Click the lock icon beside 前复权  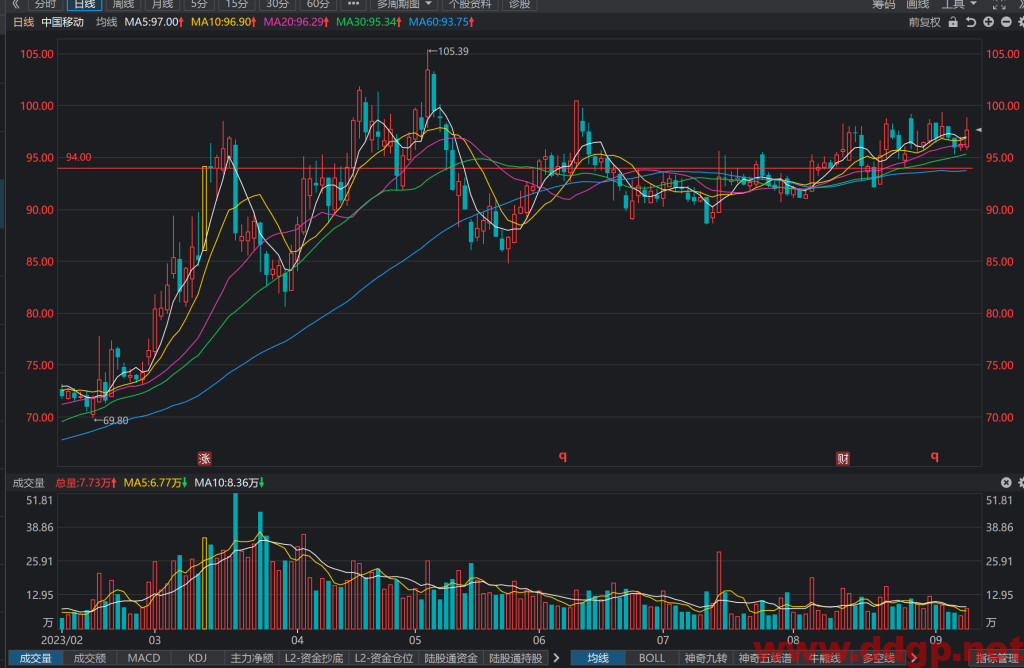(x=953, y=22)
